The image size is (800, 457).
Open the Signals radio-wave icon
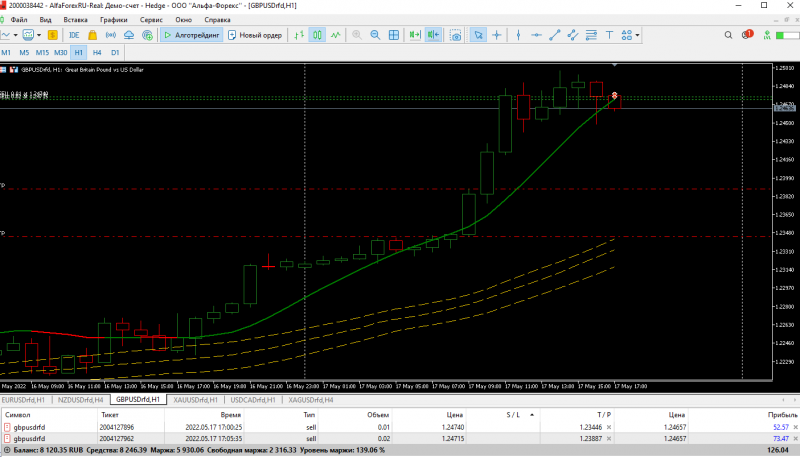coord(110,35)
